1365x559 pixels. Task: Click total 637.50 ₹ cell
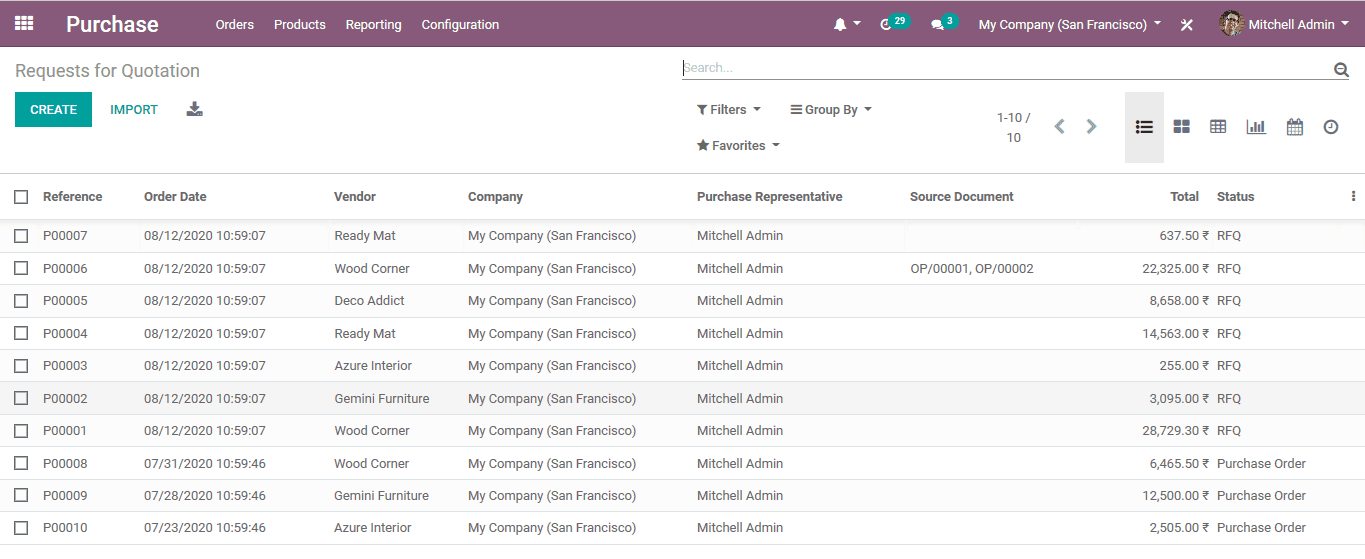click(x=1184, y=236)
